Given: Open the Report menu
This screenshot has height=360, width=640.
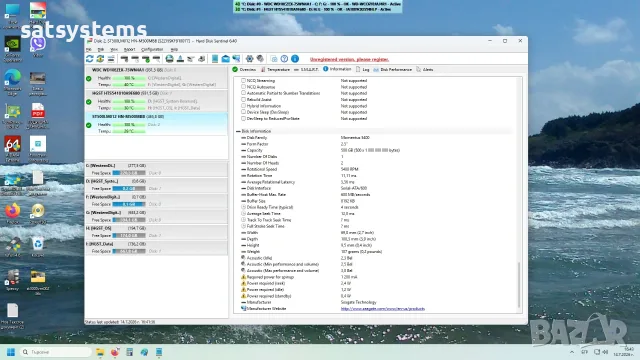Looking at the screenshot, I should pyautogui.click(x=129, y=49).
